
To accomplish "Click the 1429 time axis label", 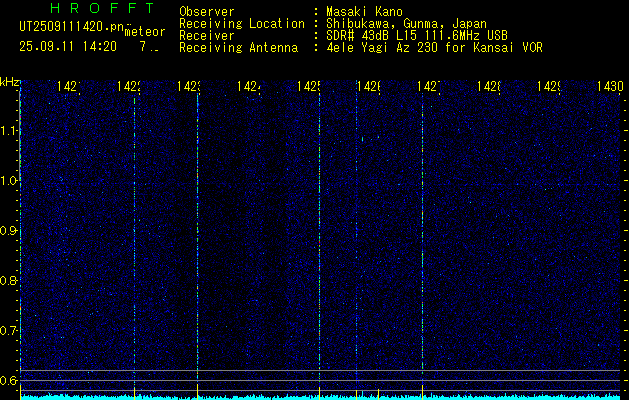I will click(x=548, y=86).
